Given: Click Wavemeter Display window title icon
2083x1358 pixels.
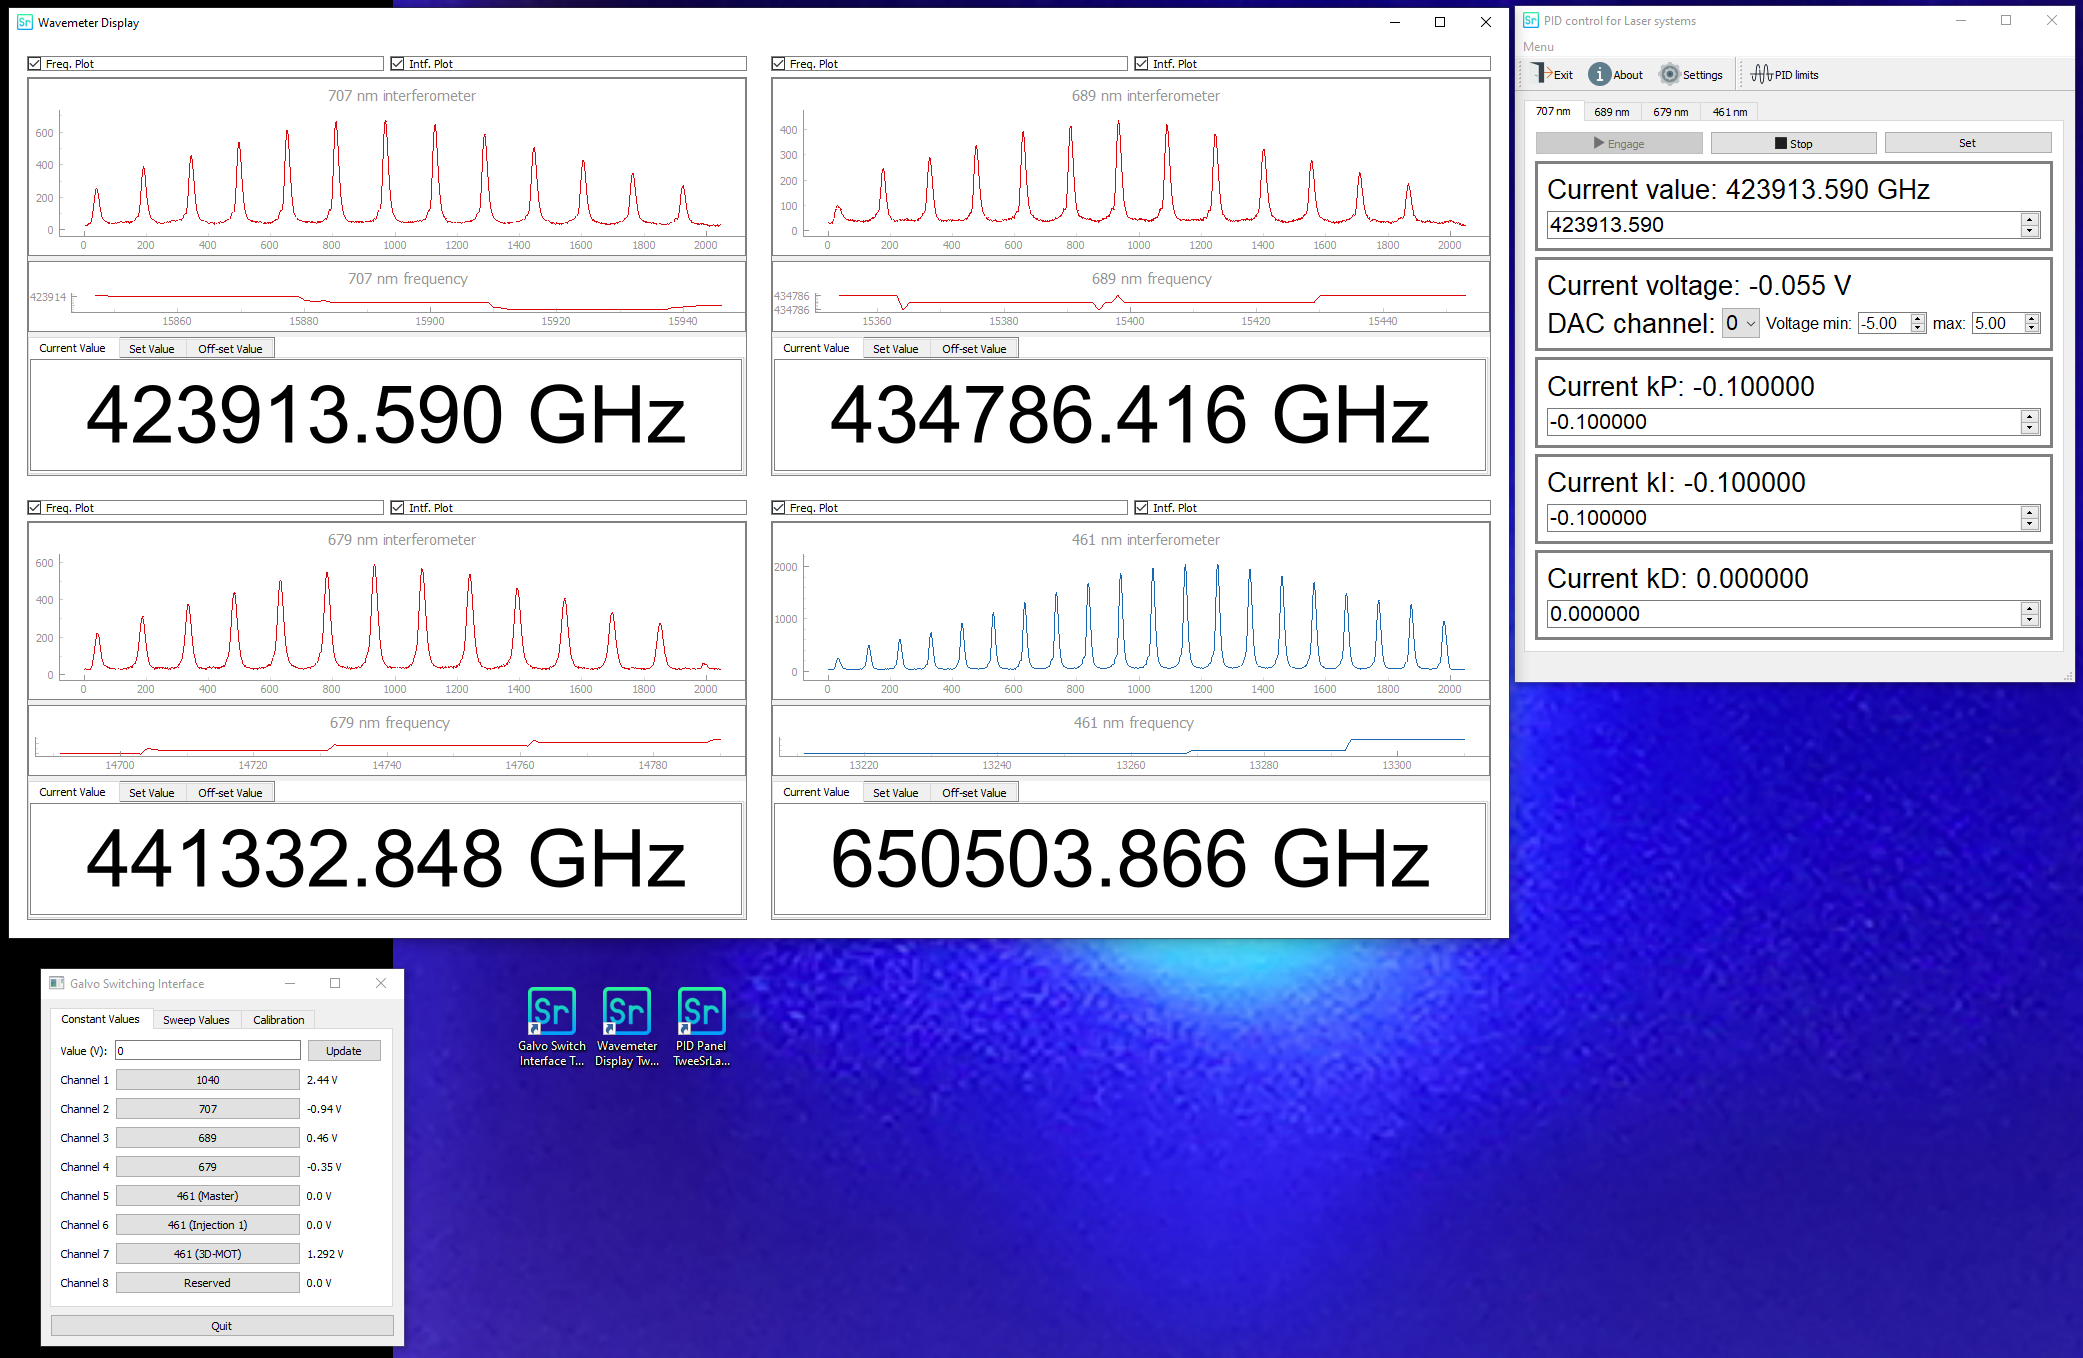Looking at the screenshot, I should pyautogui.click(x=25, y=22).
